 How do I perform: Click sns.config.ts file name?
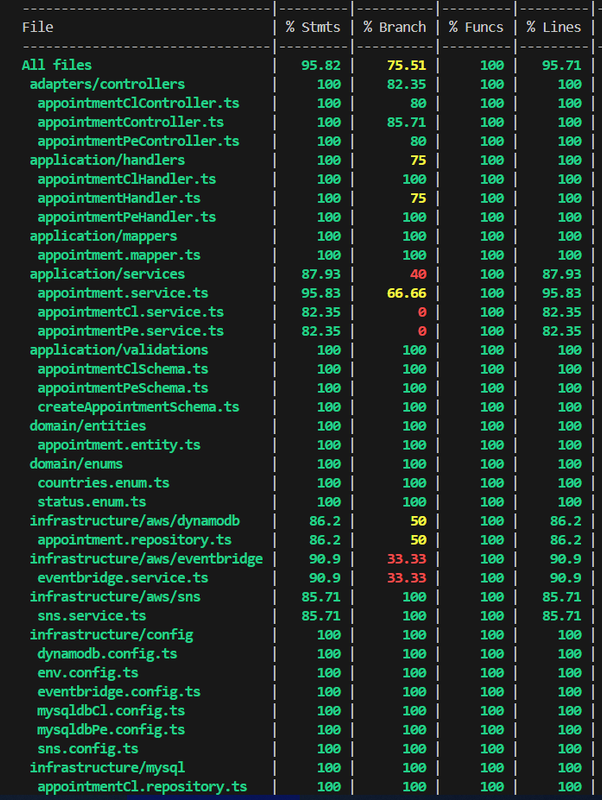point(88,749)
